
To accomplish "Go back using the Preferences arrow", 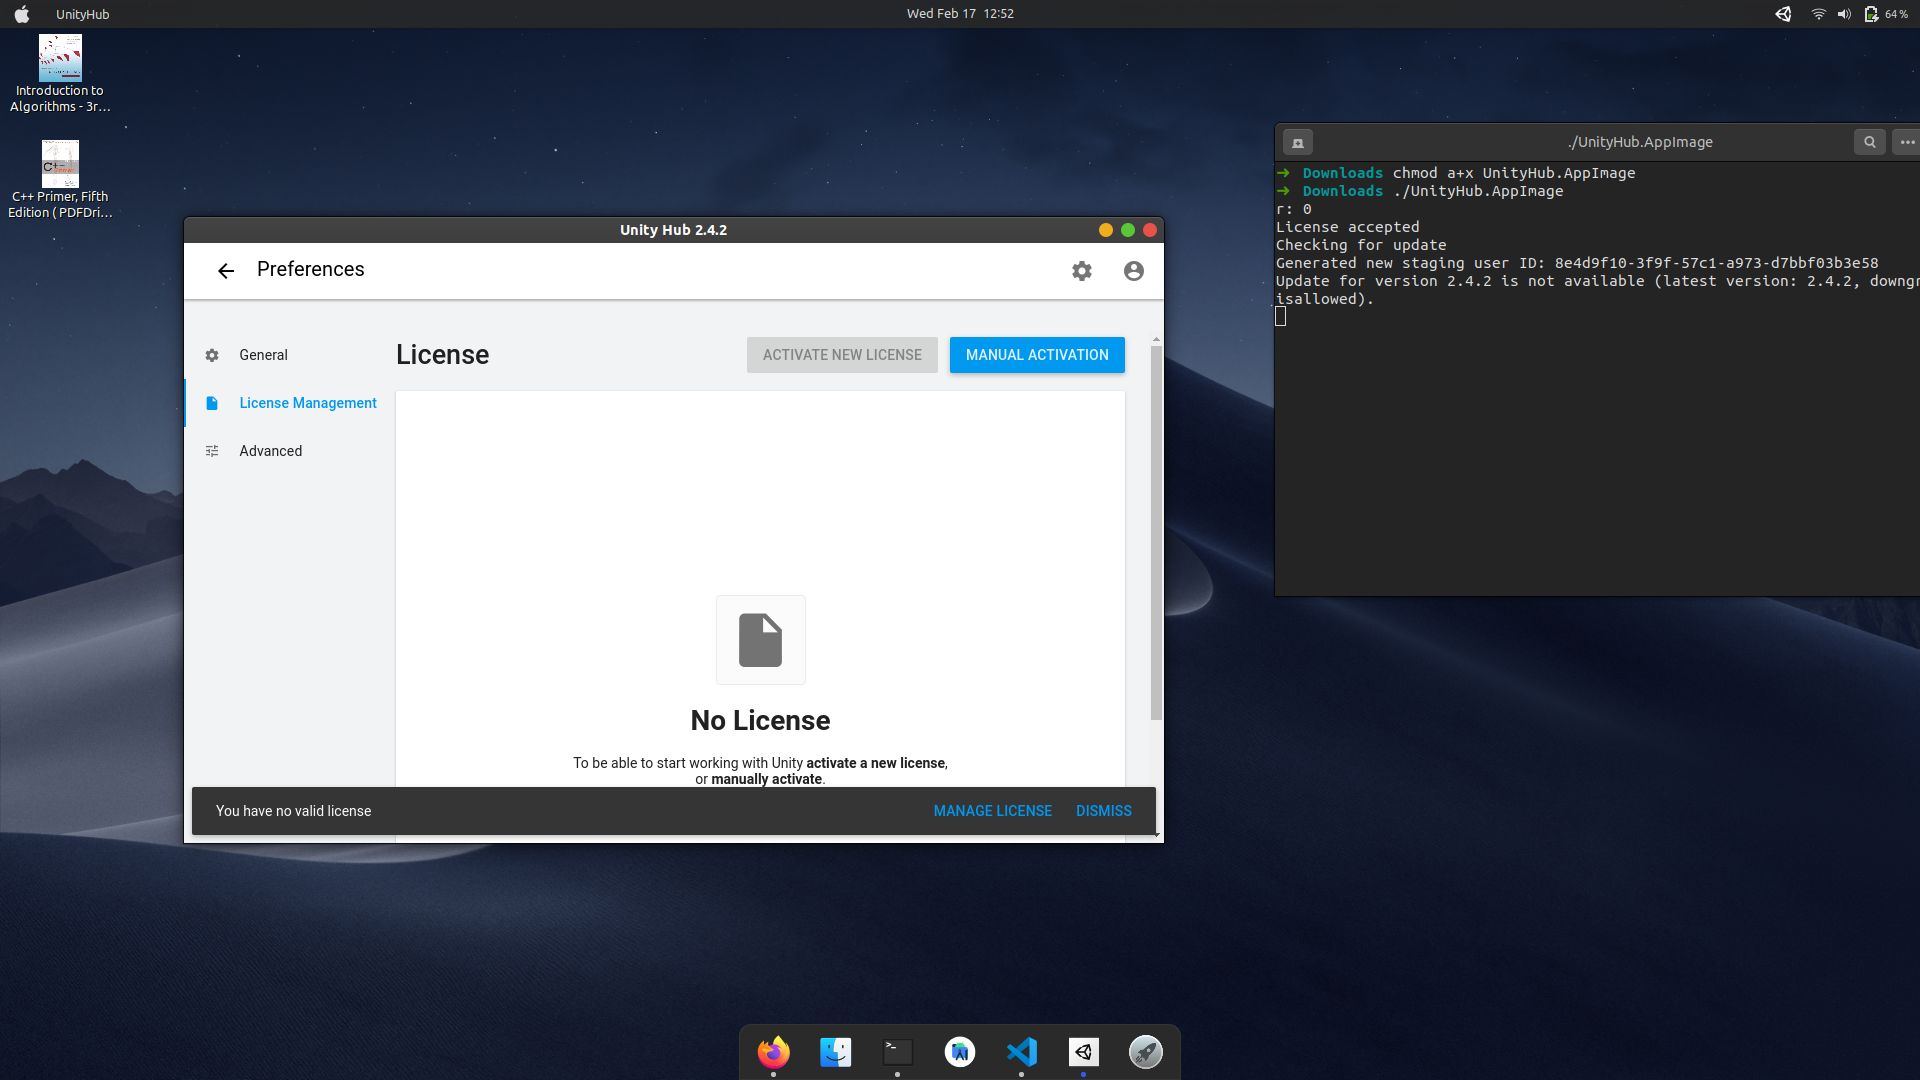I will click(226, 271).
